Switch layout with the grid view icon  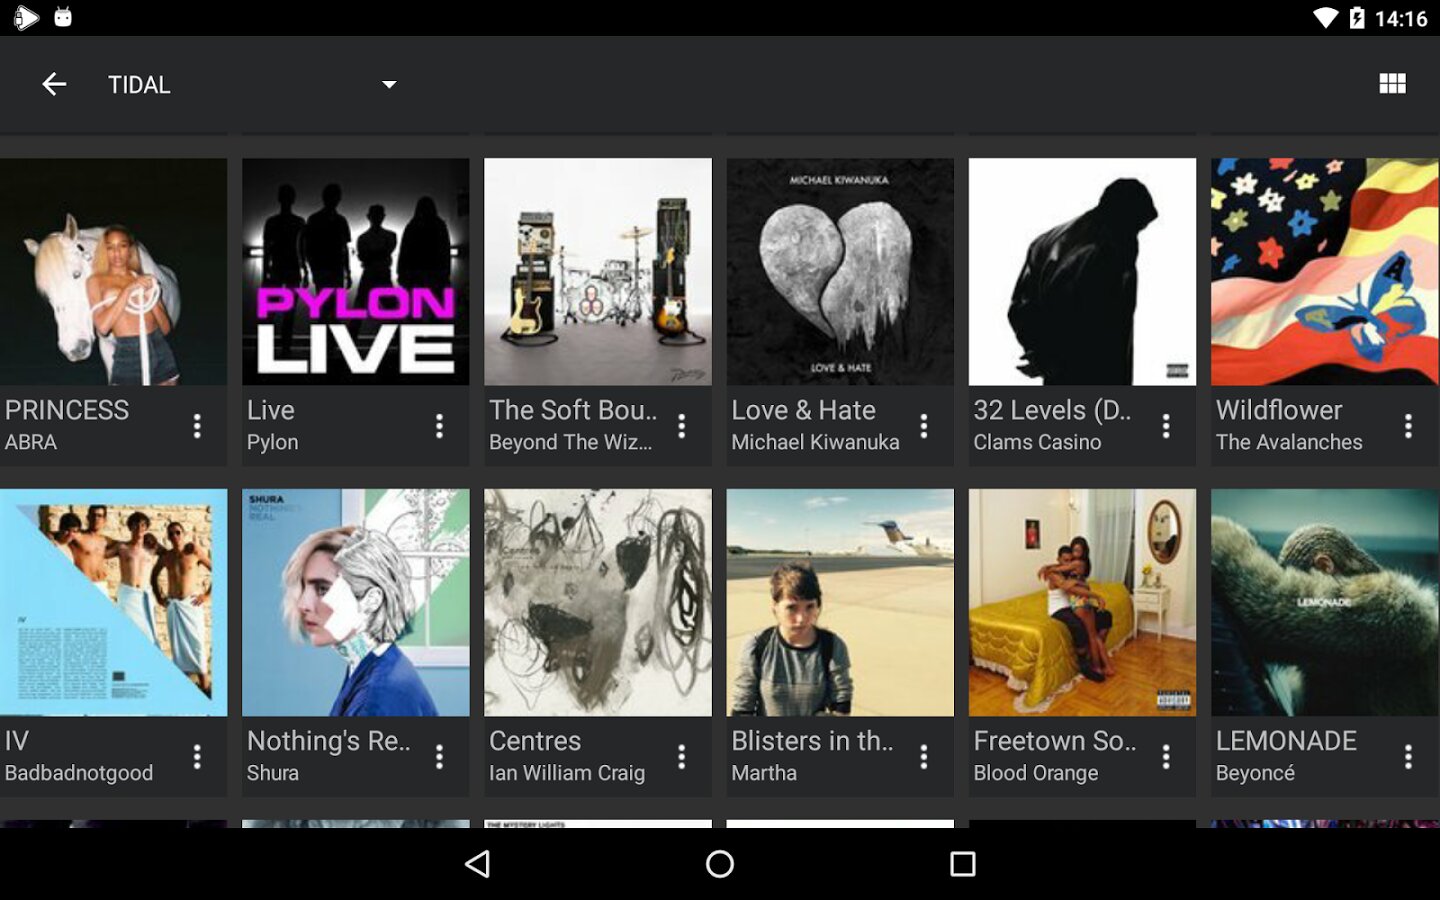1392,84
